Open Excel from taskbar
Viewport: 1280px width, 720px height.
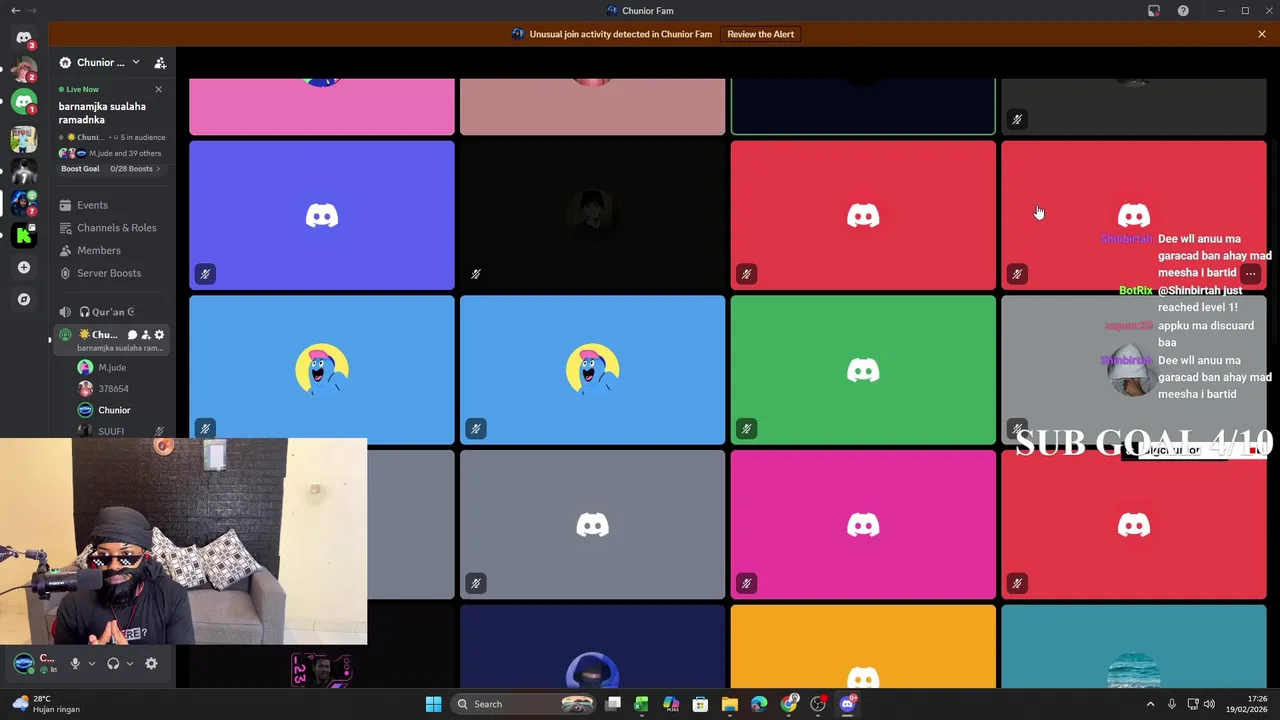coord(641,704)
